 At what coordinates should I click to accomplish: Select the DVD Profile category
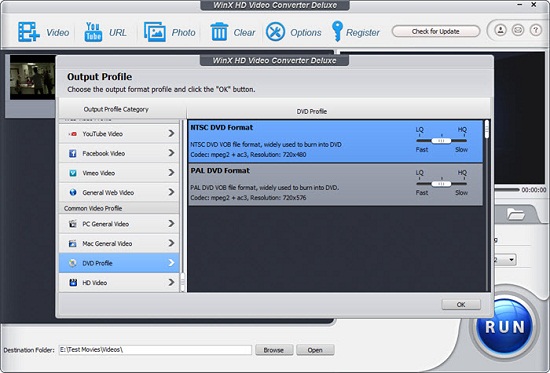pyautogui.click(x=119, y=263)
